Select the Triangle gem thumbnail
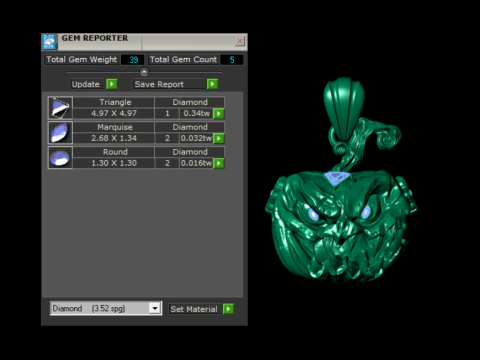 coord(60,108)
